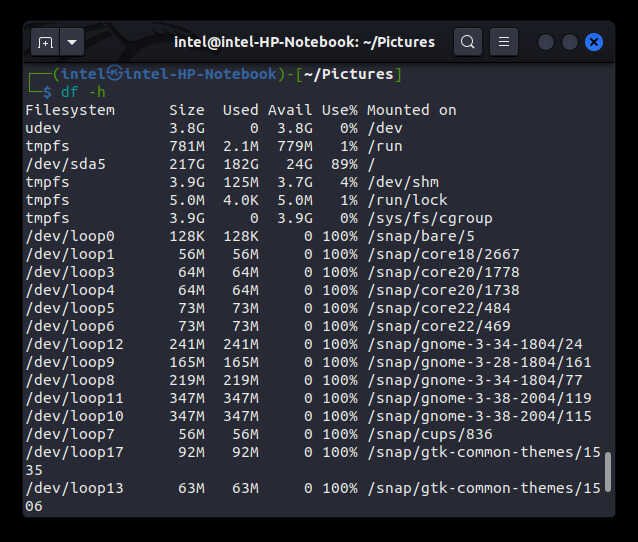Click the prompt path ~/Pictures
Image resolution: width=638 pixels, height=542 pixels.
[x=348, y=74]
